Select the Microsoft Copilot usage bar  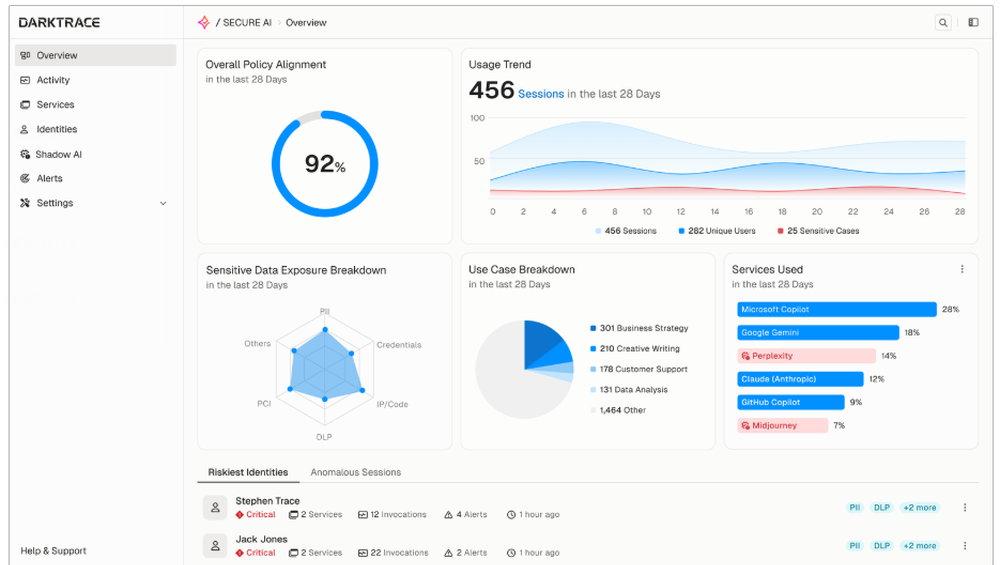837,309
